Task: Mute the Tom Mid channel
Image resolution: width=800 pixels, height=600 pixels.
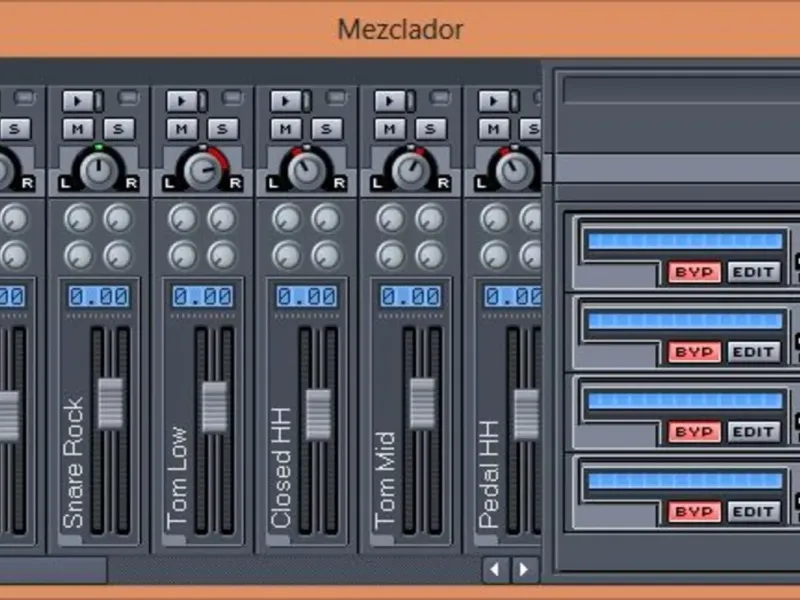Action: click(390, 129)
